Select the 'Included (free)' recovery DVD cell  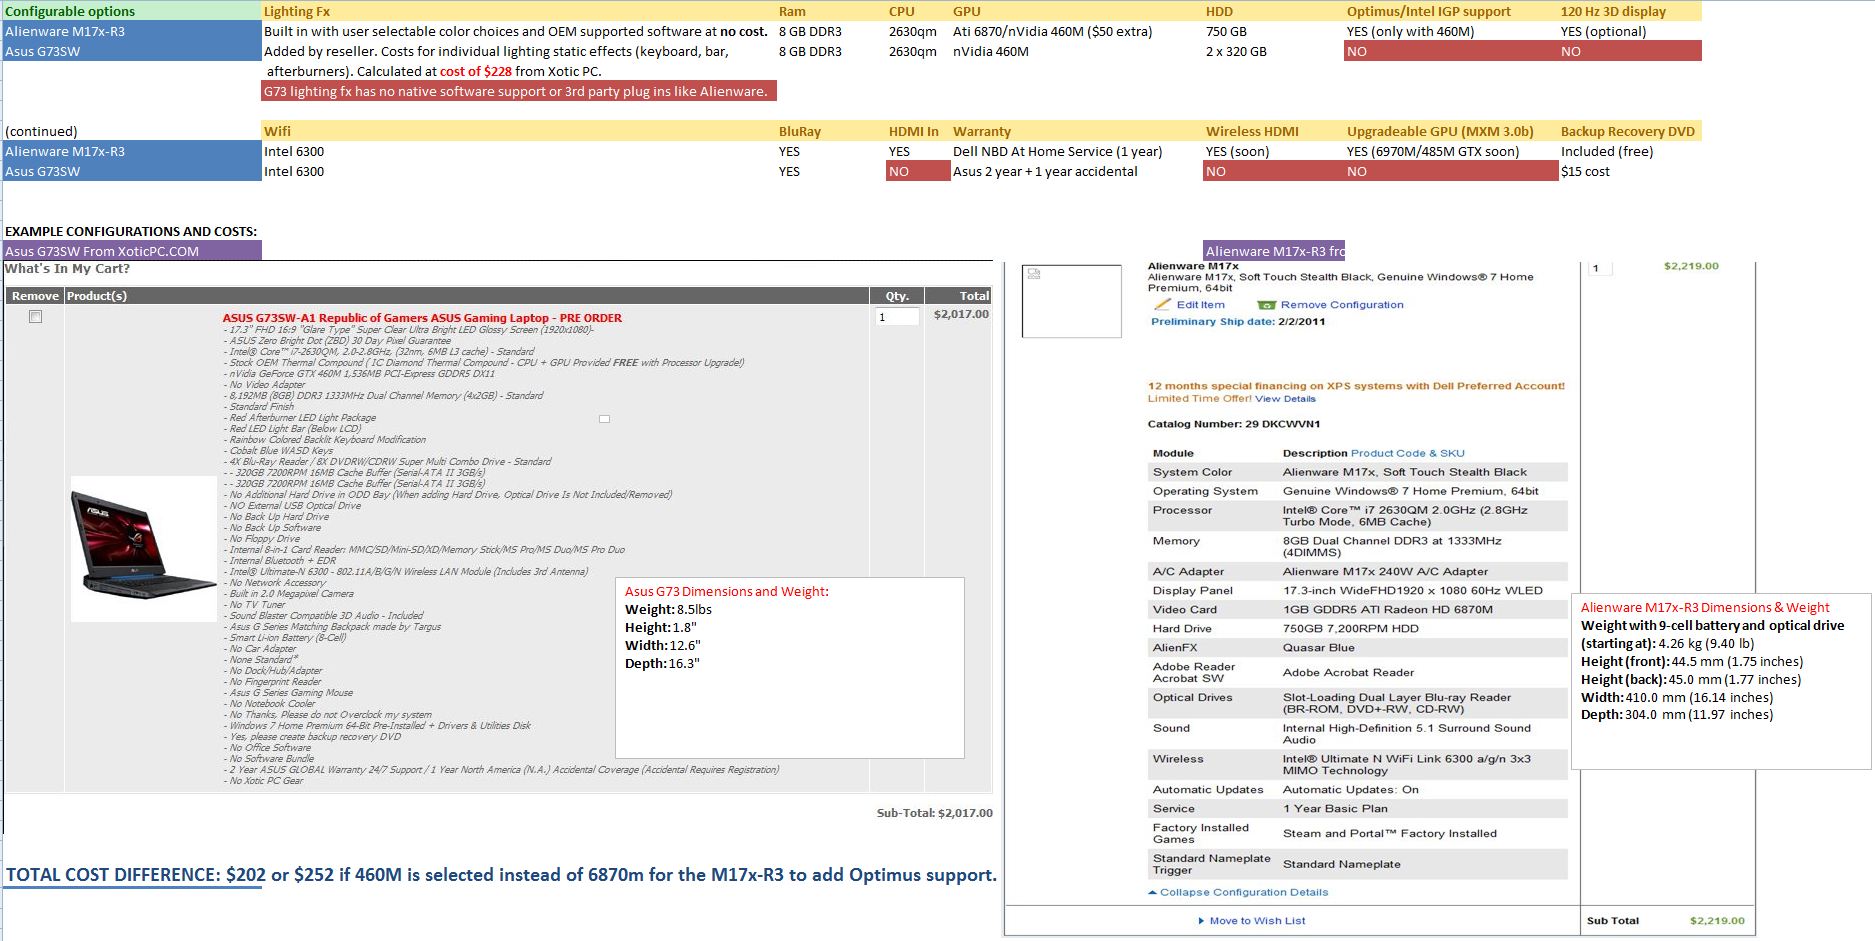click(1630, 151)
